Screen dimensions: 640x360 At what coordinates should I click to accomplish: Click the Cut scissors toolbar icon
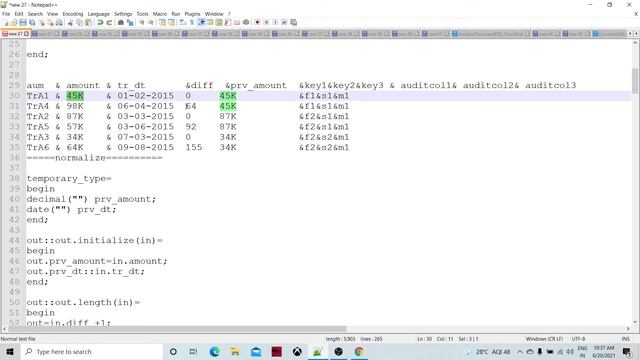70,22
